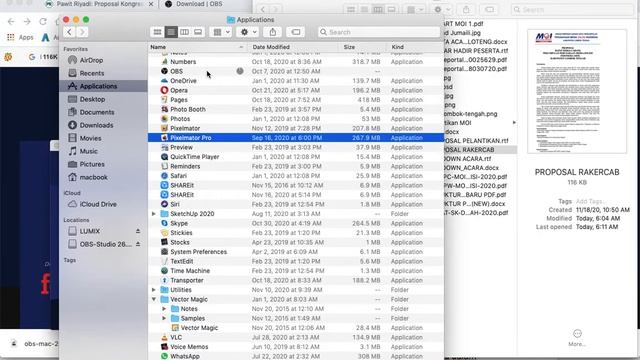The image size is (640, 360).
Task: Select the System Preferences application
Action: tap(296, 252)
